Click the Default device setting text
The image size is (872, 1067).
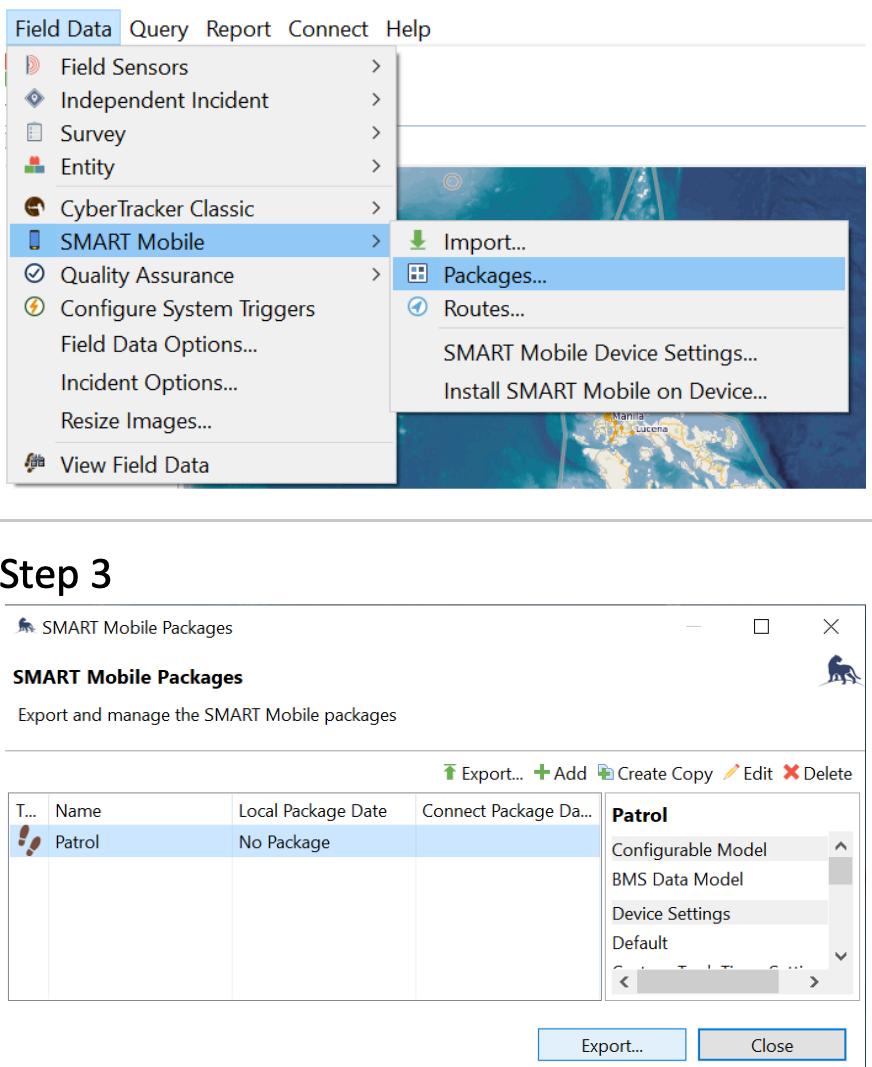640,942
